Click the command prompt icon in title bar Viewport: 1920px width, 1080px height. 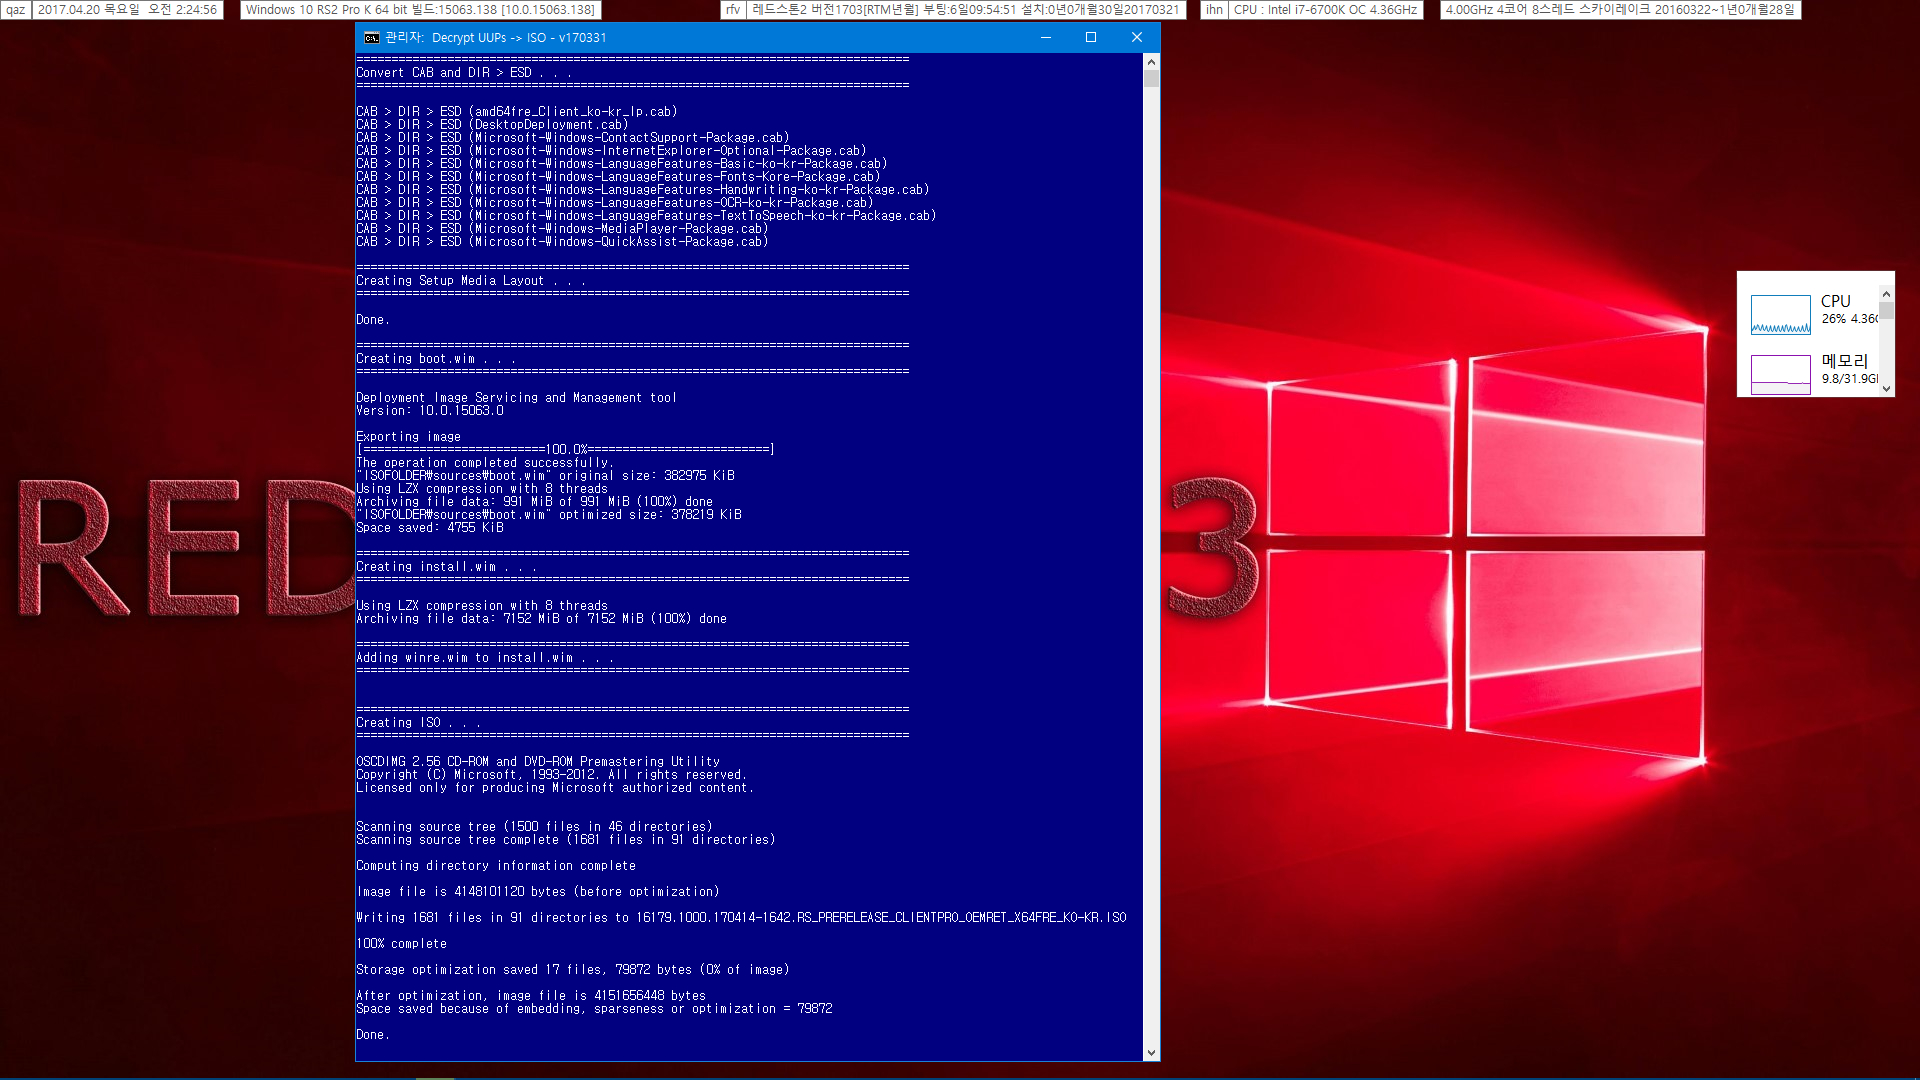click(371, 38)
